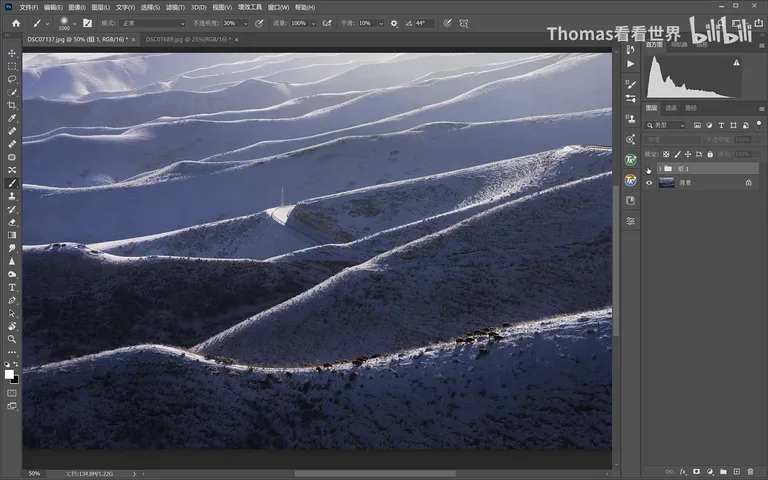Toggle pressure for opacity button
The image size is (768, 480).
point(259,23)
